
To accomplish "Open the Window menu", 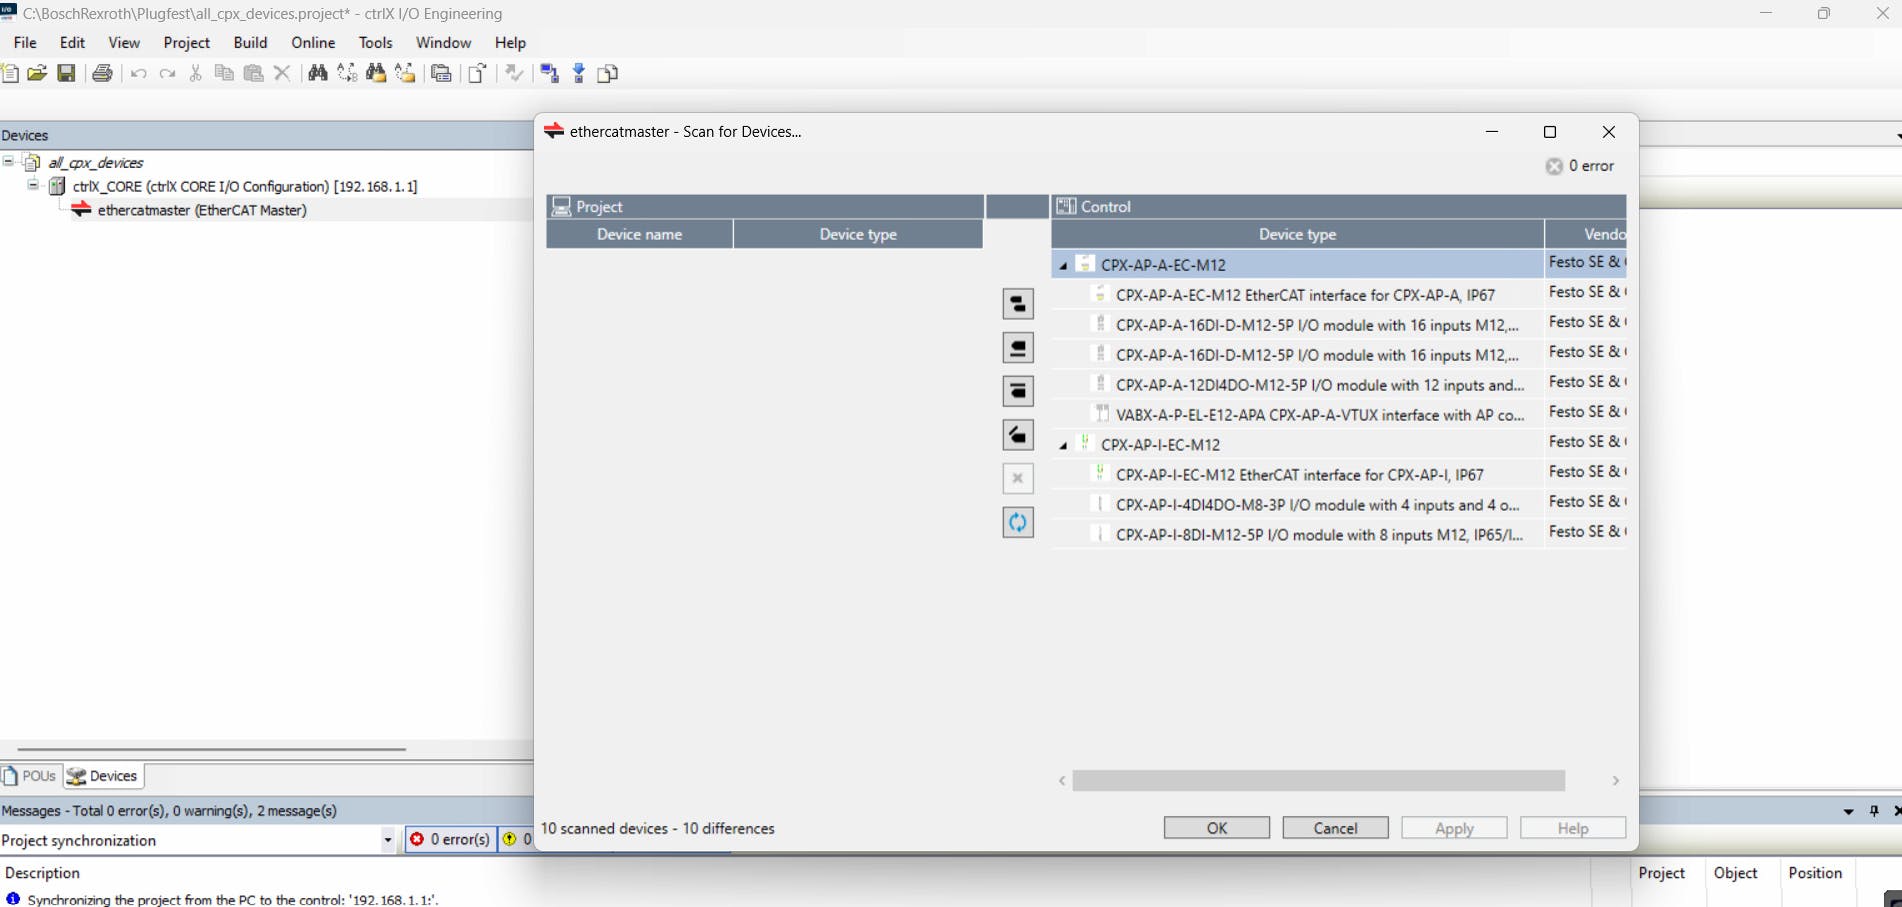I will click(443, 43).
